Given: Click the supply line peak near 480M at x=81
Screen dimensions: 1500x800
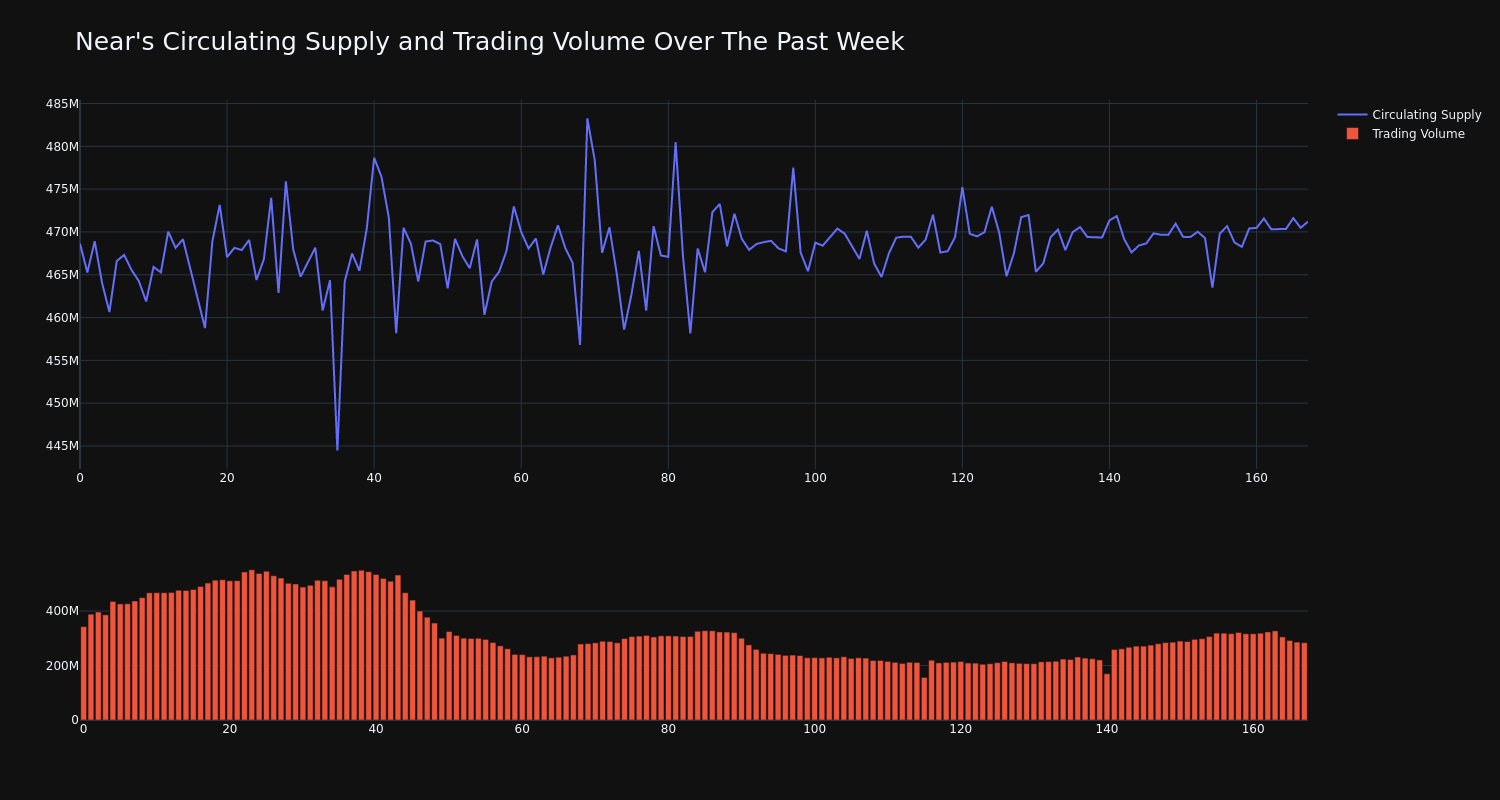Looking at the screenshot, I should 675,143.
